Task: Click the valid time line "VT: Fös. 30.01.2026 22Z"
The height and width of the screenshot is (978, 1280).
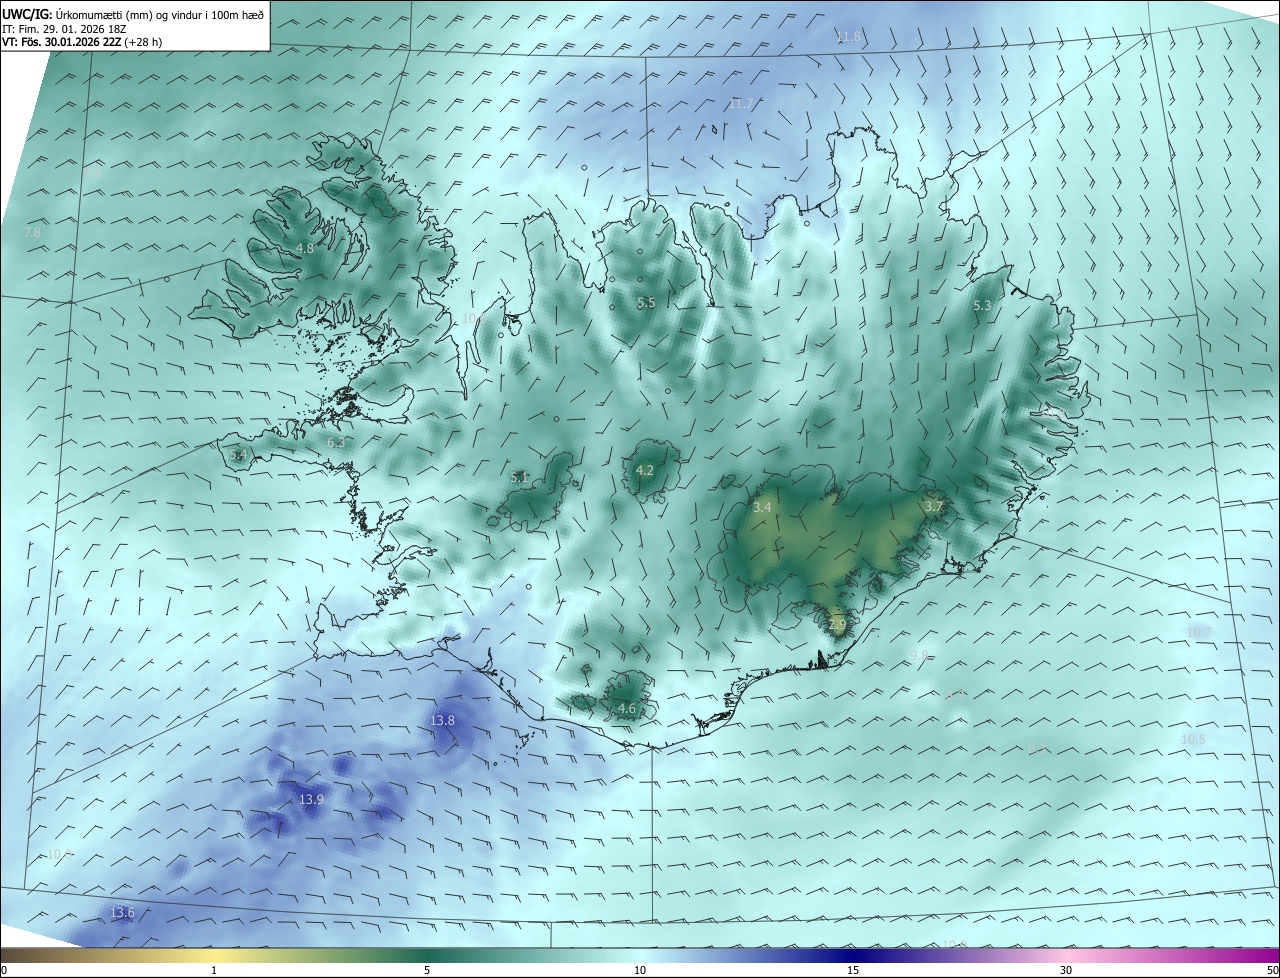Action: [62, 42]
